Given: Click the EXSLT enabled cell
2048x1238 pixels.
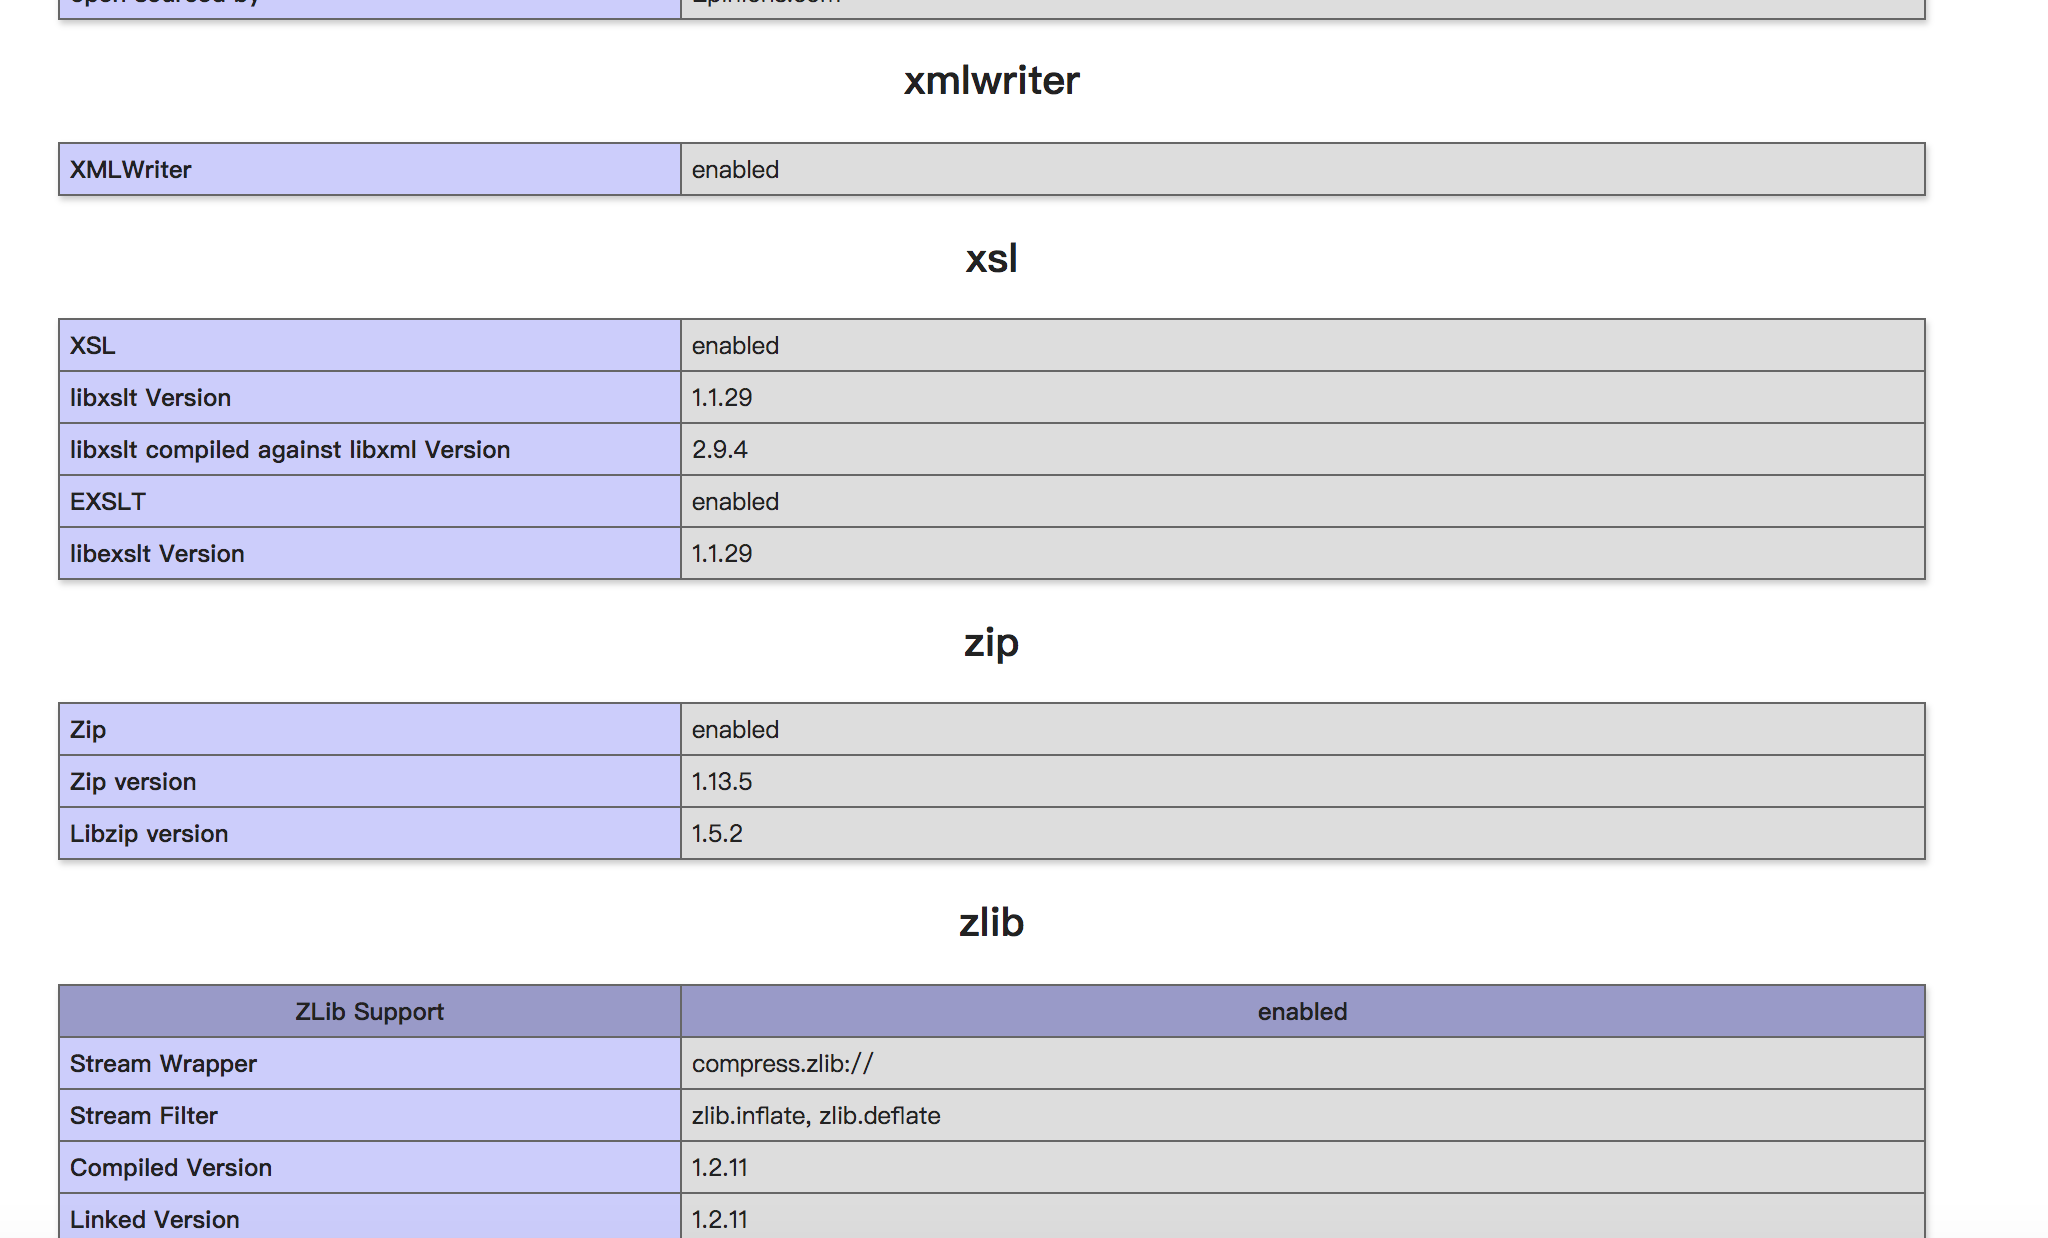Looking at the screenshot, I should [x=735, y=501].
